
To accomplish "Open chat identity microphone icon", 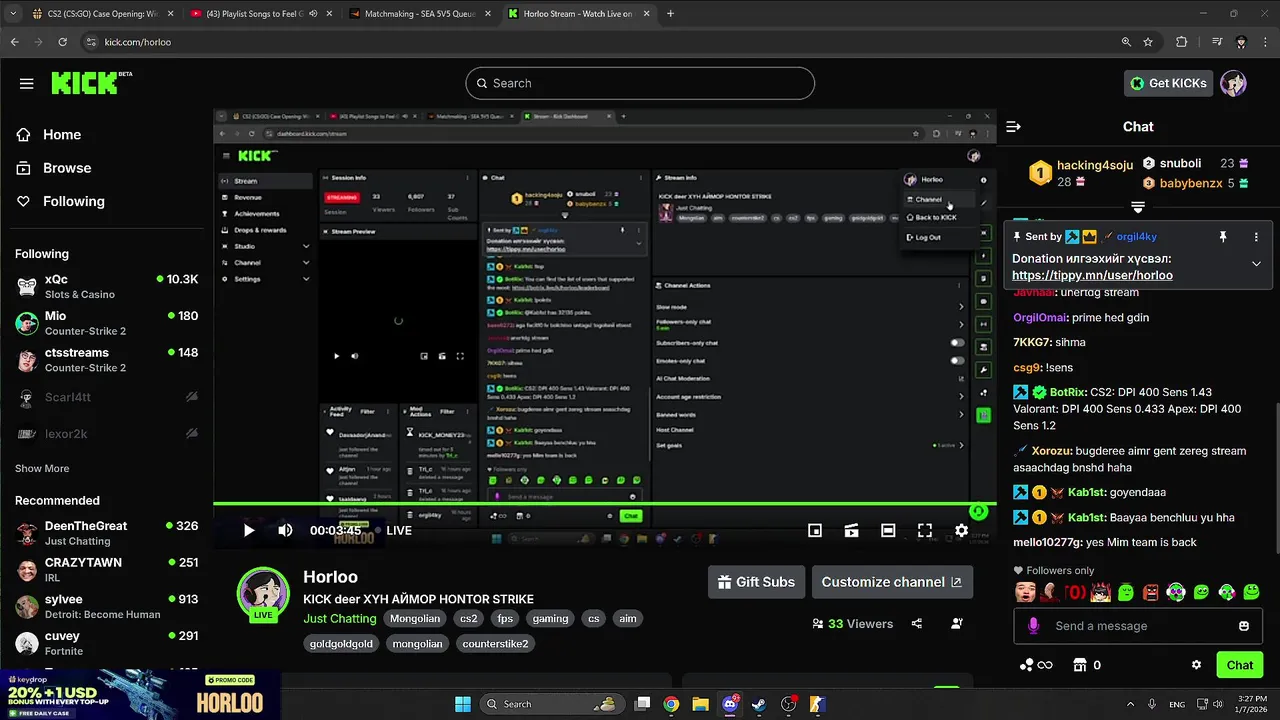I will click(1033, 626).
